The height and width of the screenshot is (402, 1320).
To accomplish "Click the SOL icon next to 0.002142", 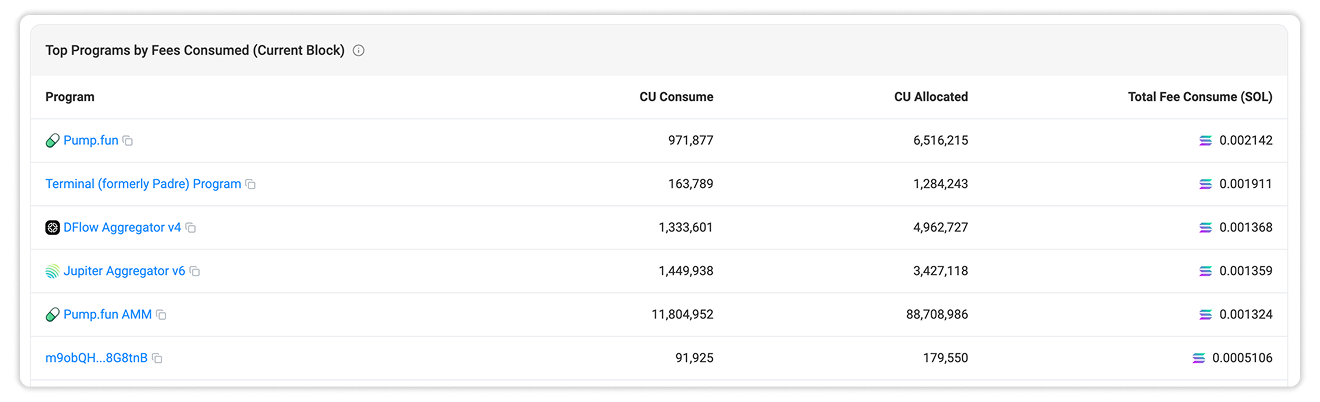I will [1206, 141].
